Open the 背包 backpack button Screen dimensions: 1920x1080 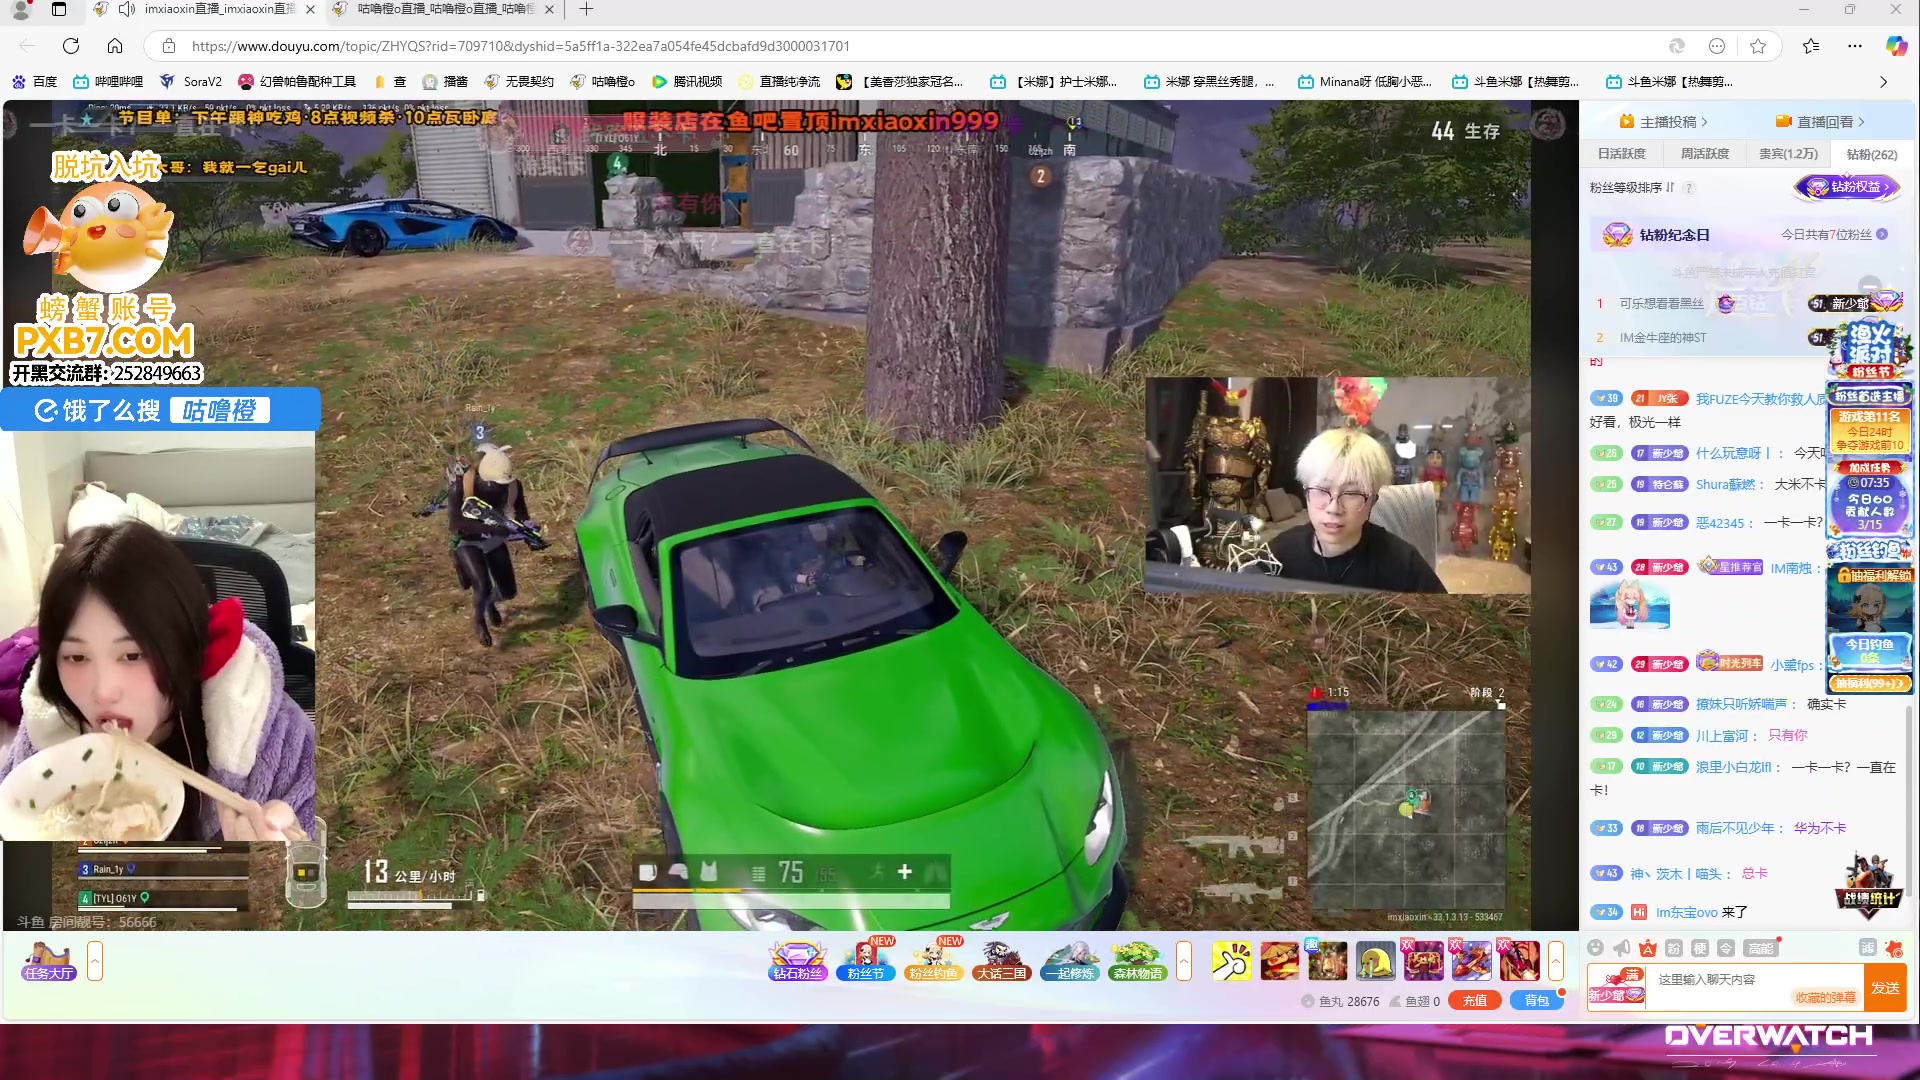1537,1001
